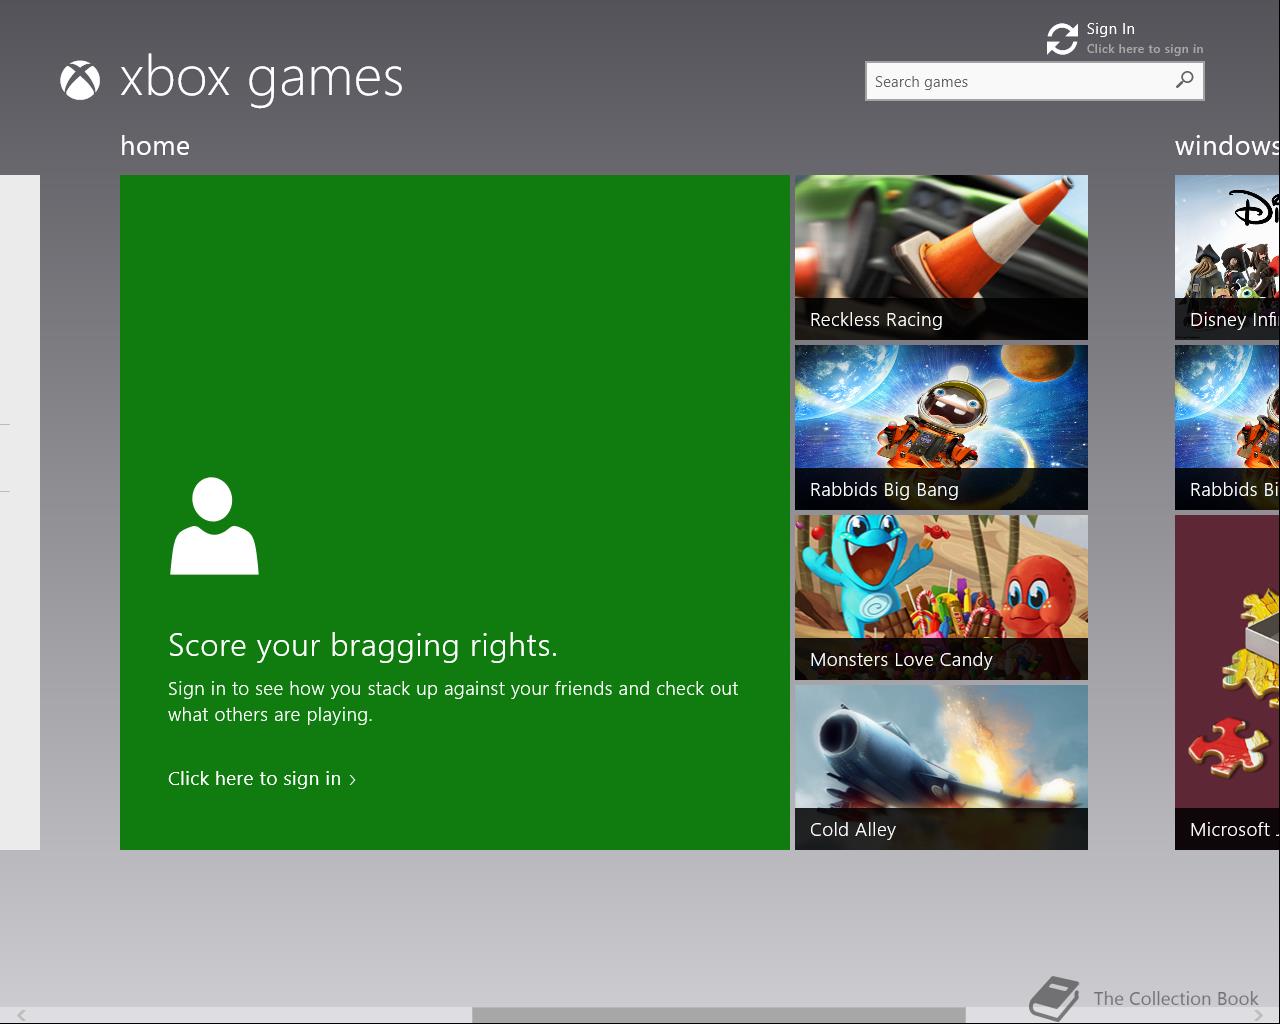
Task: Open the Rabbids Big Bang tile under home
Action: point(941,427)
